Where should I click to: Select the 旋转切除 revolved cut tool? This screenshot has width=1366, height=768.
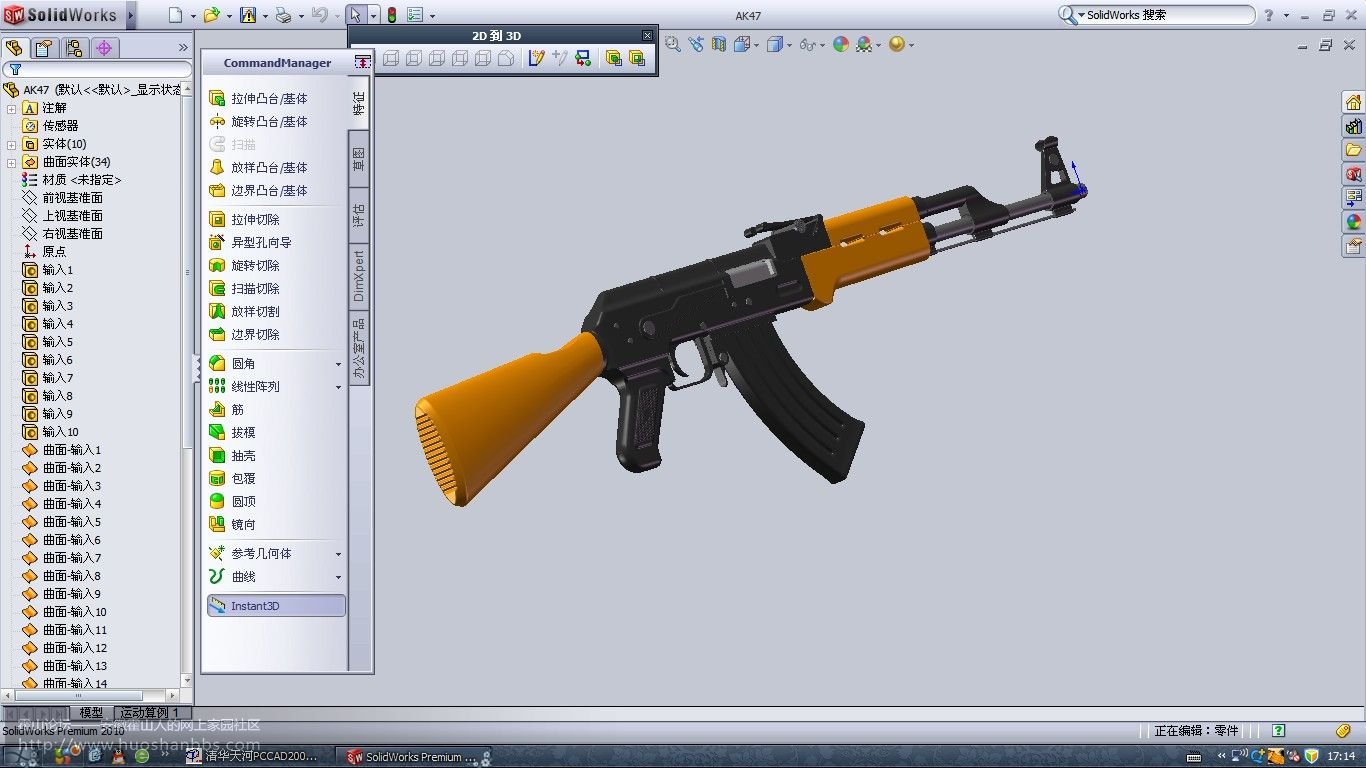254,265
